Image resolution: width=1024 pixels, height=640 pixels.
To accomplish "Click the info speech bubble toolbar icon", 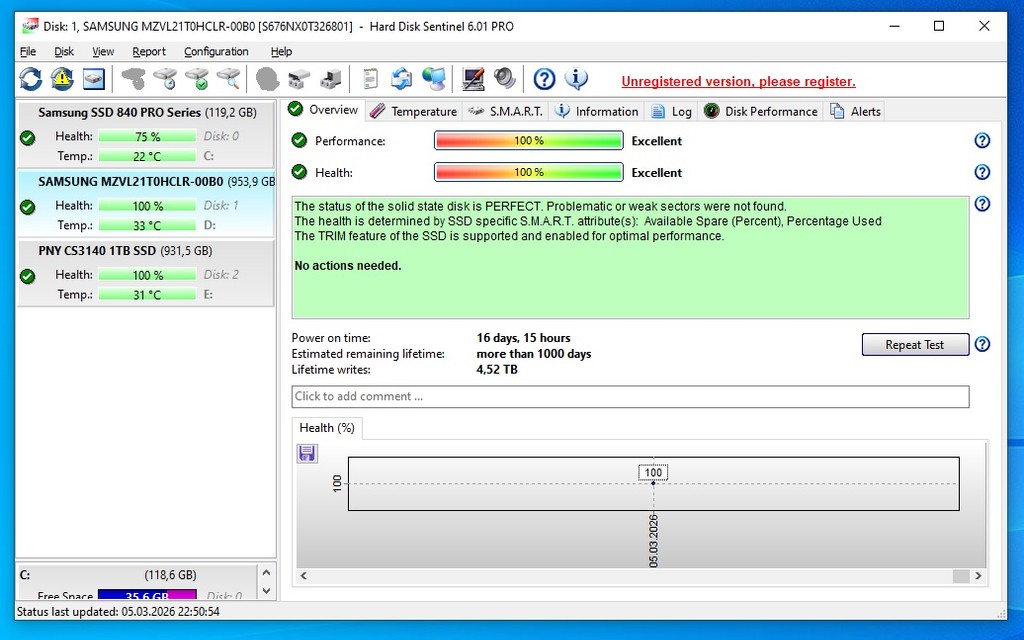I will point(576,79).
